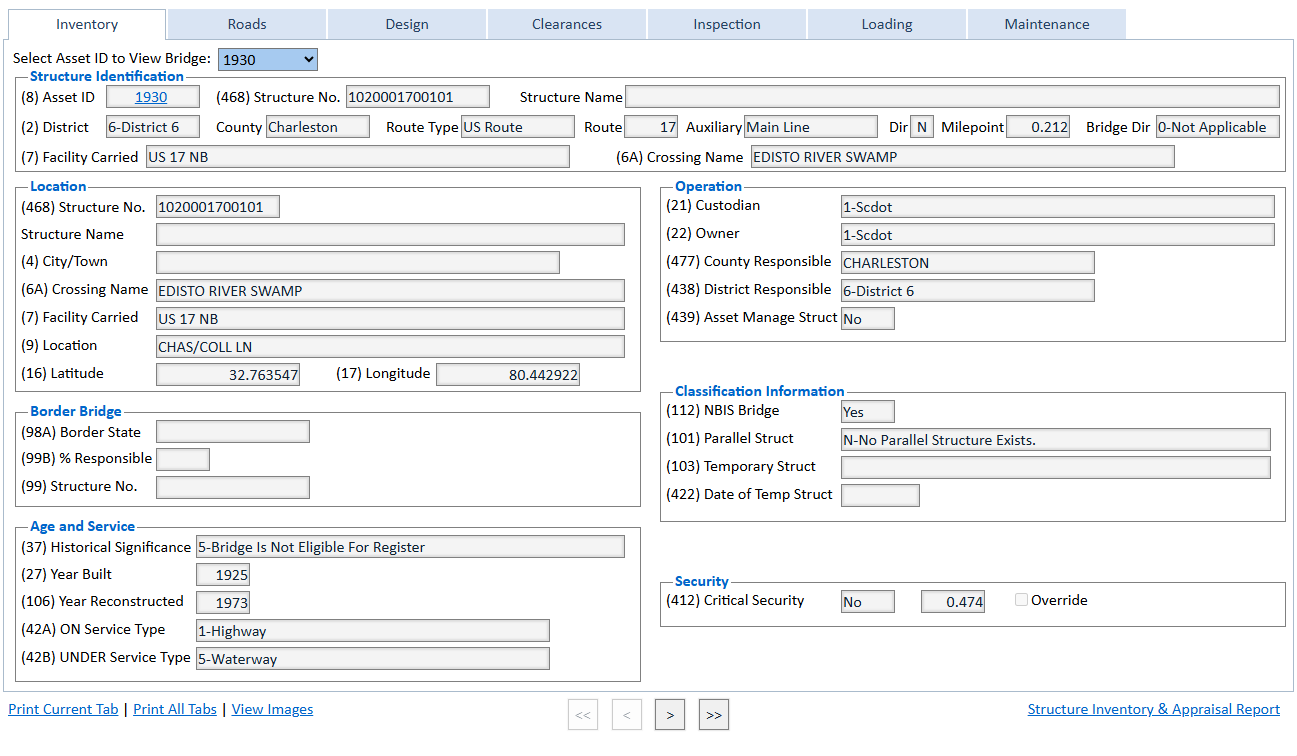Image resolution: width=1297 pixels, height=756 pixels.
Task: Click the top Structure Name field
Action: 952,97
